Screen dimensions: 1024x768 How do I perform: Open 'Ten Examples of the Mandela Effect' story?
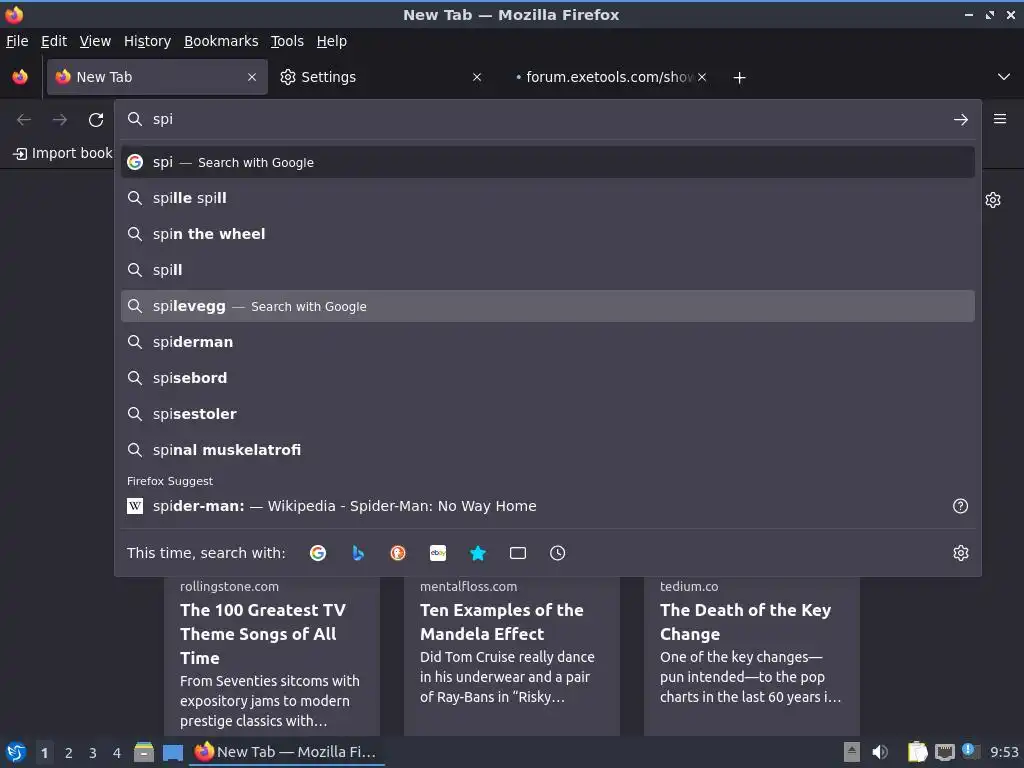tap(502, 622)
